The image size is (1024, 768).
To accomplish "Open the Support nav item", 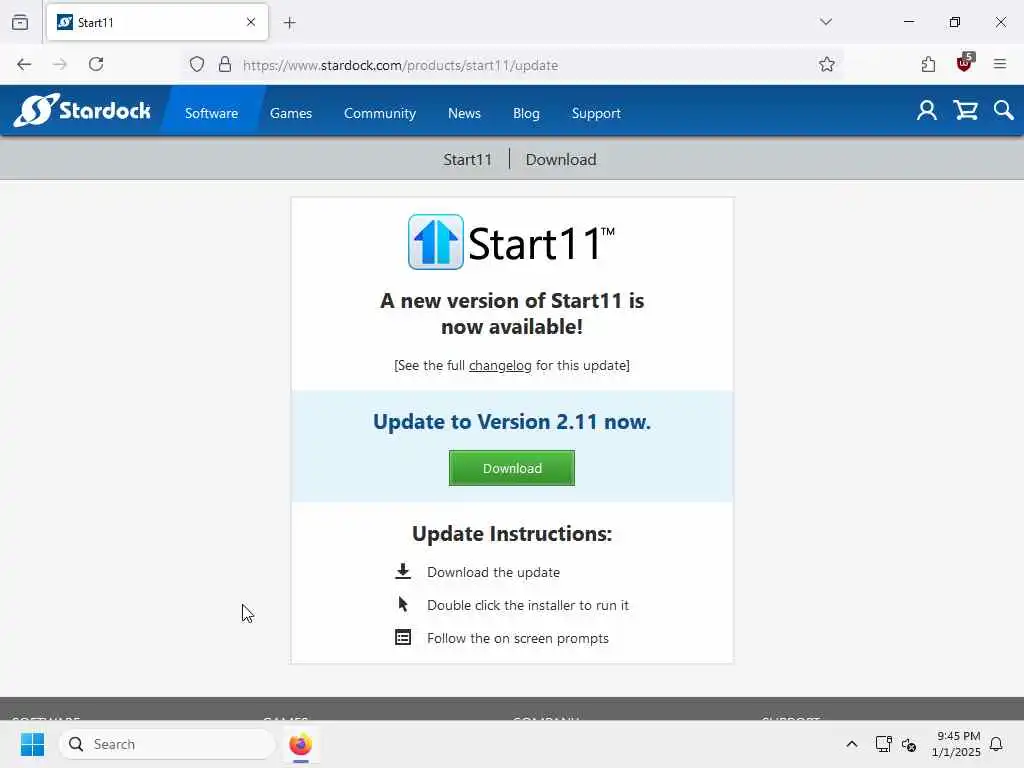I will (x=596, y=113).
